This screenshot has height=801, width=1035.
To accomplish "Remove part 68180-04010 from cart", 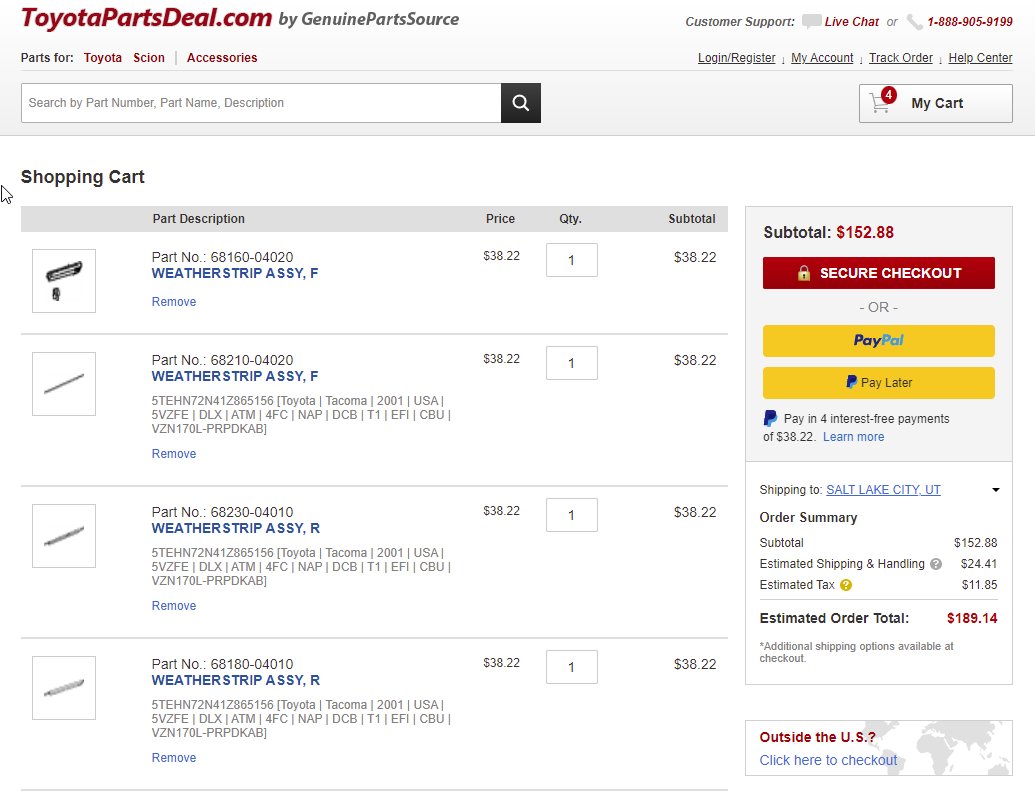I will point(174,757).
